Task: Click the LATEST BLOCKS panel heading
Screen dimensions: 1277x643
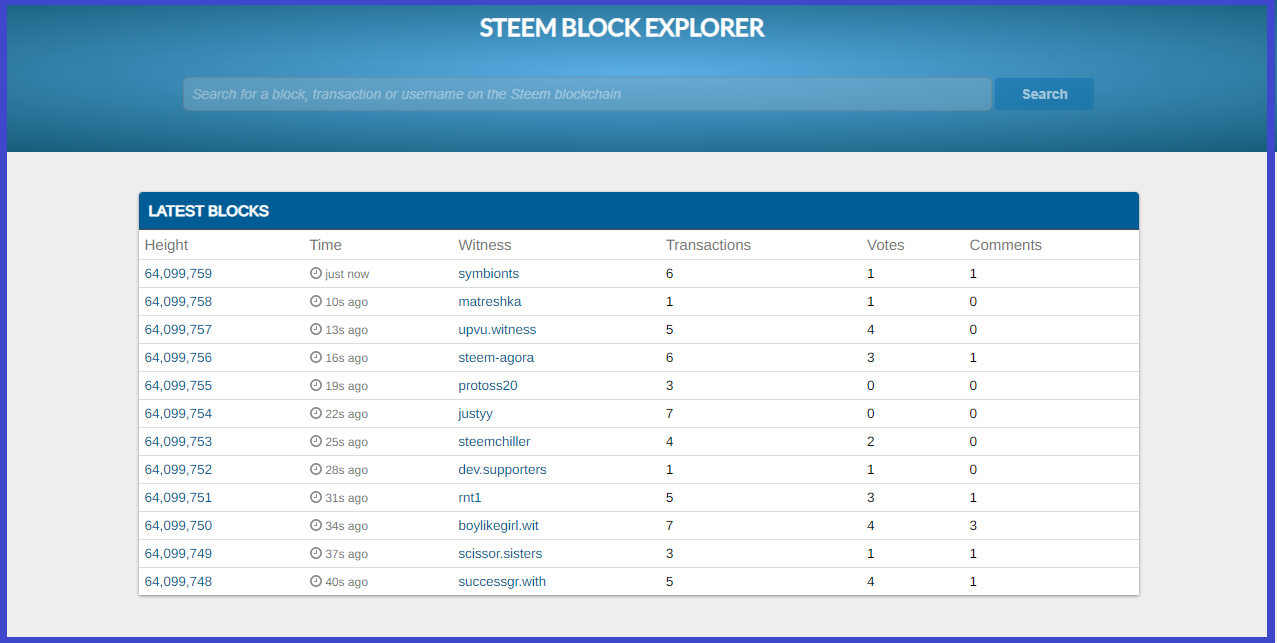Action: point(208,211)
